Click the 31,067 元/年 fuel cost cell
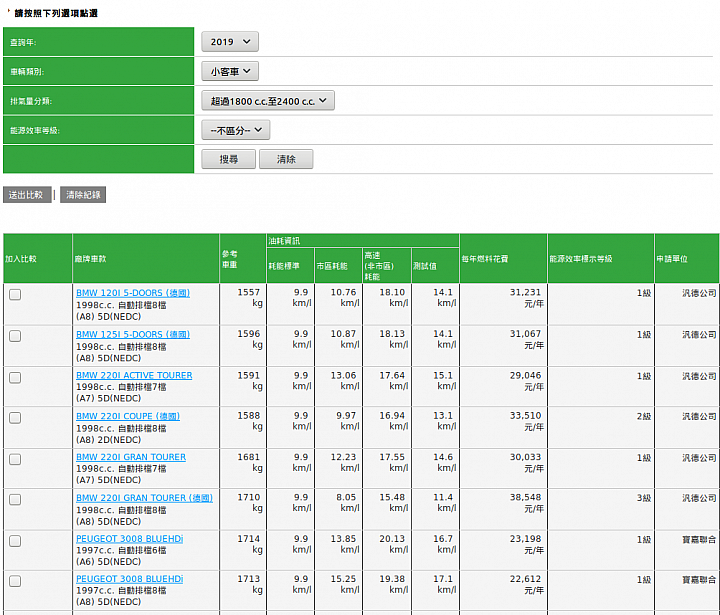 503,345
